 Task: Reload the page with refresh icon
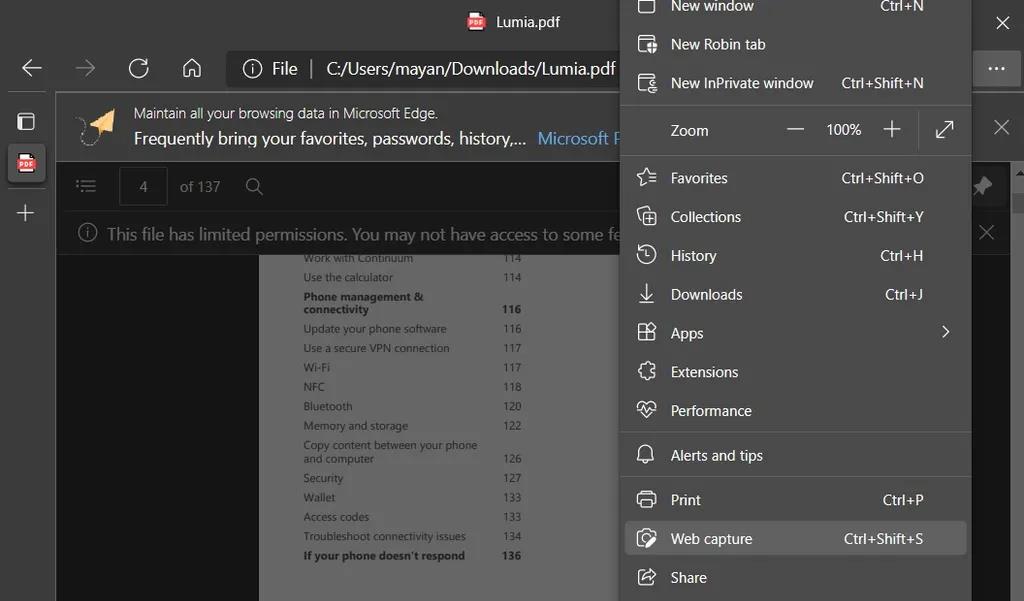tap(138, 68)
